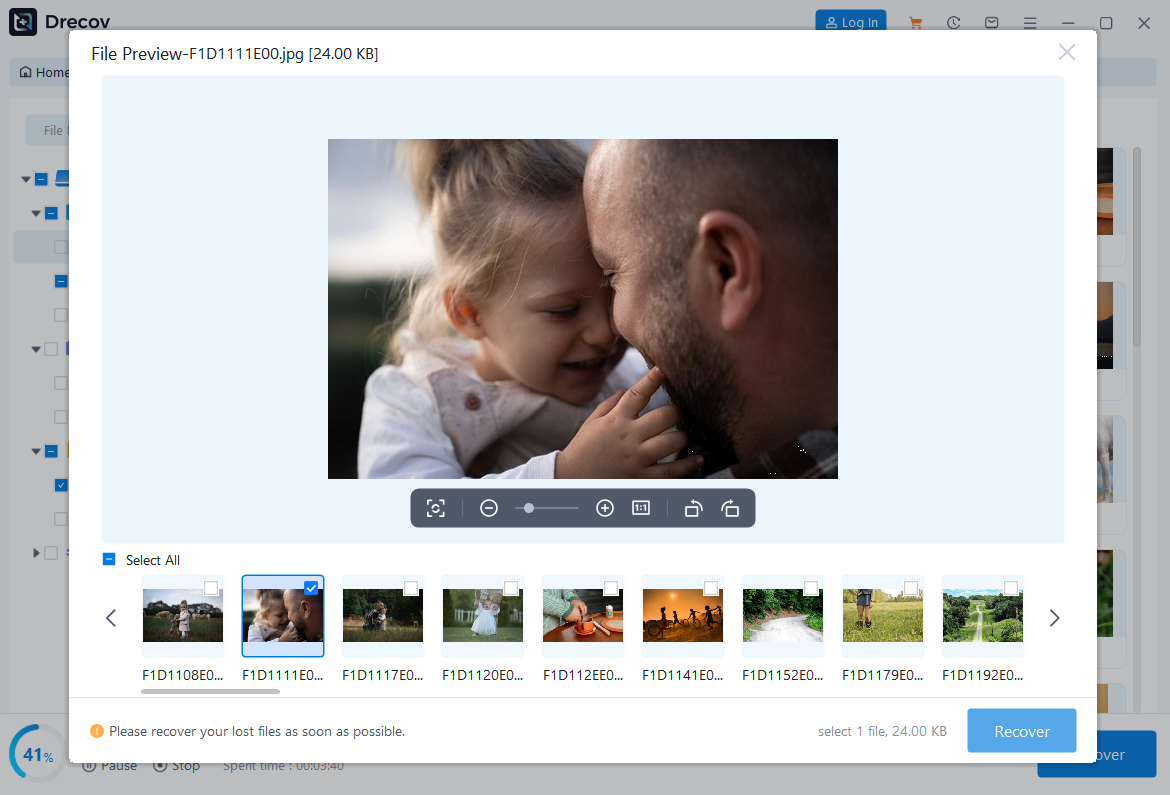Click the zoom slider handle
The height and width of the screenshot is (795, 1170).
pyautogui.click(x=529, y=508)
